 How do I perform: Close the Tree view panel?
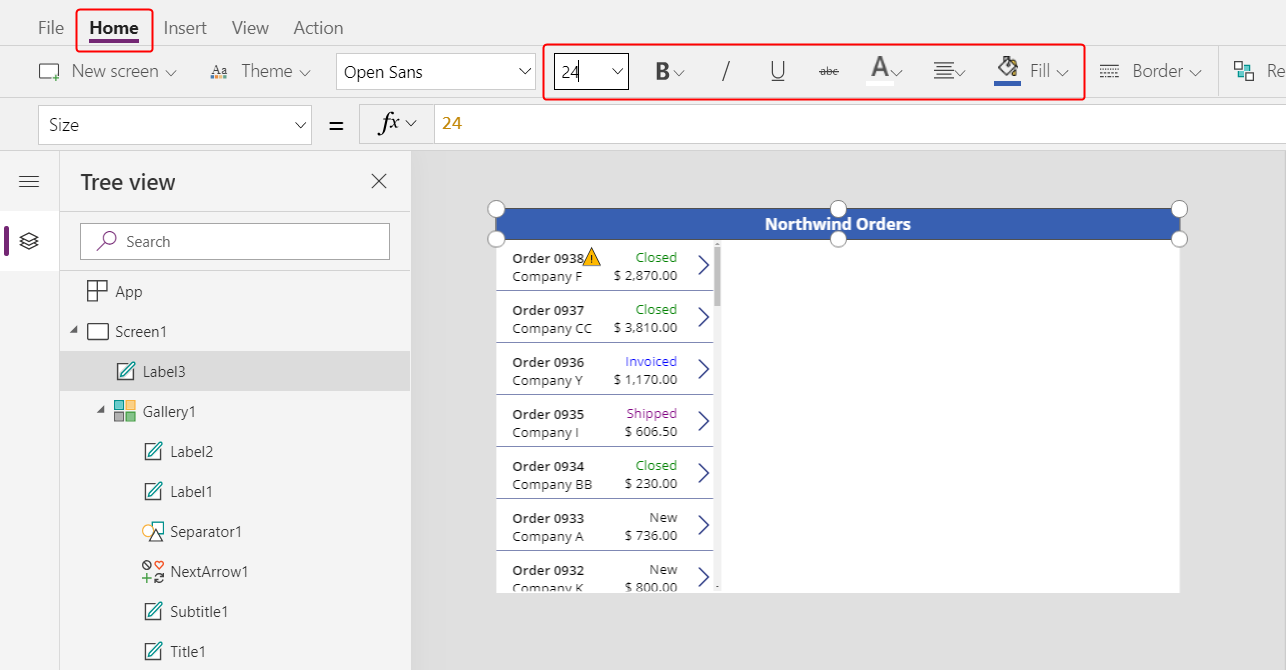tap(378, 181)
